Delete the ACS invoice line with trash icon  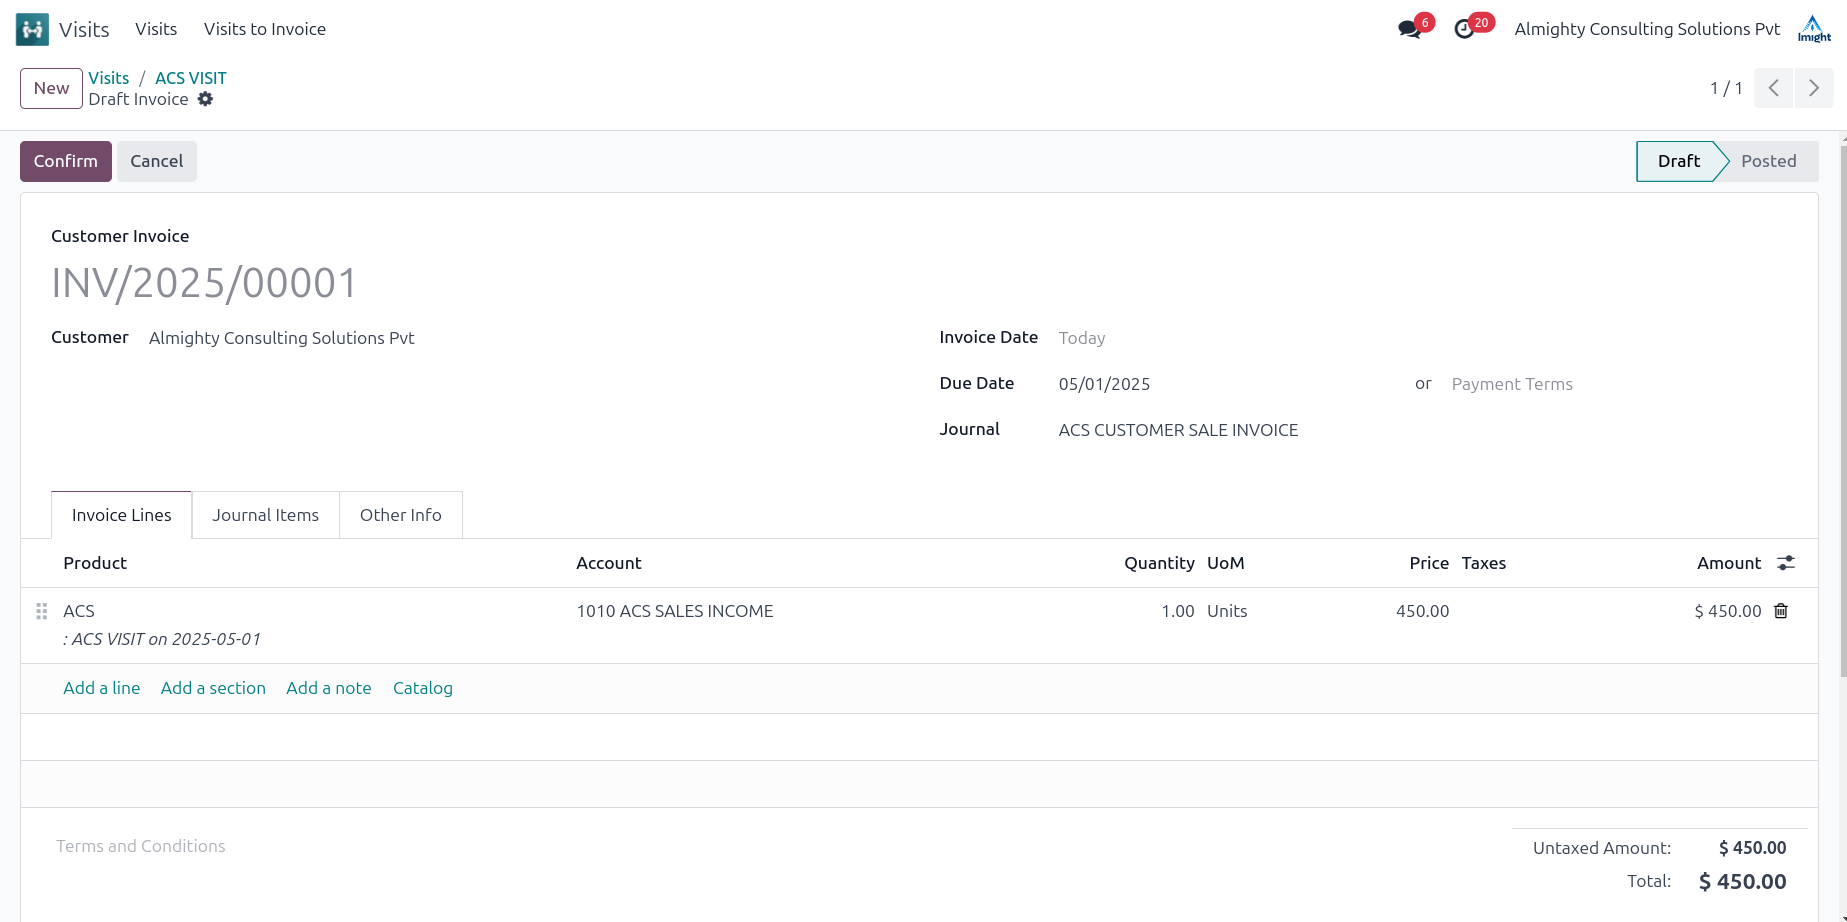click(1781, 611)
